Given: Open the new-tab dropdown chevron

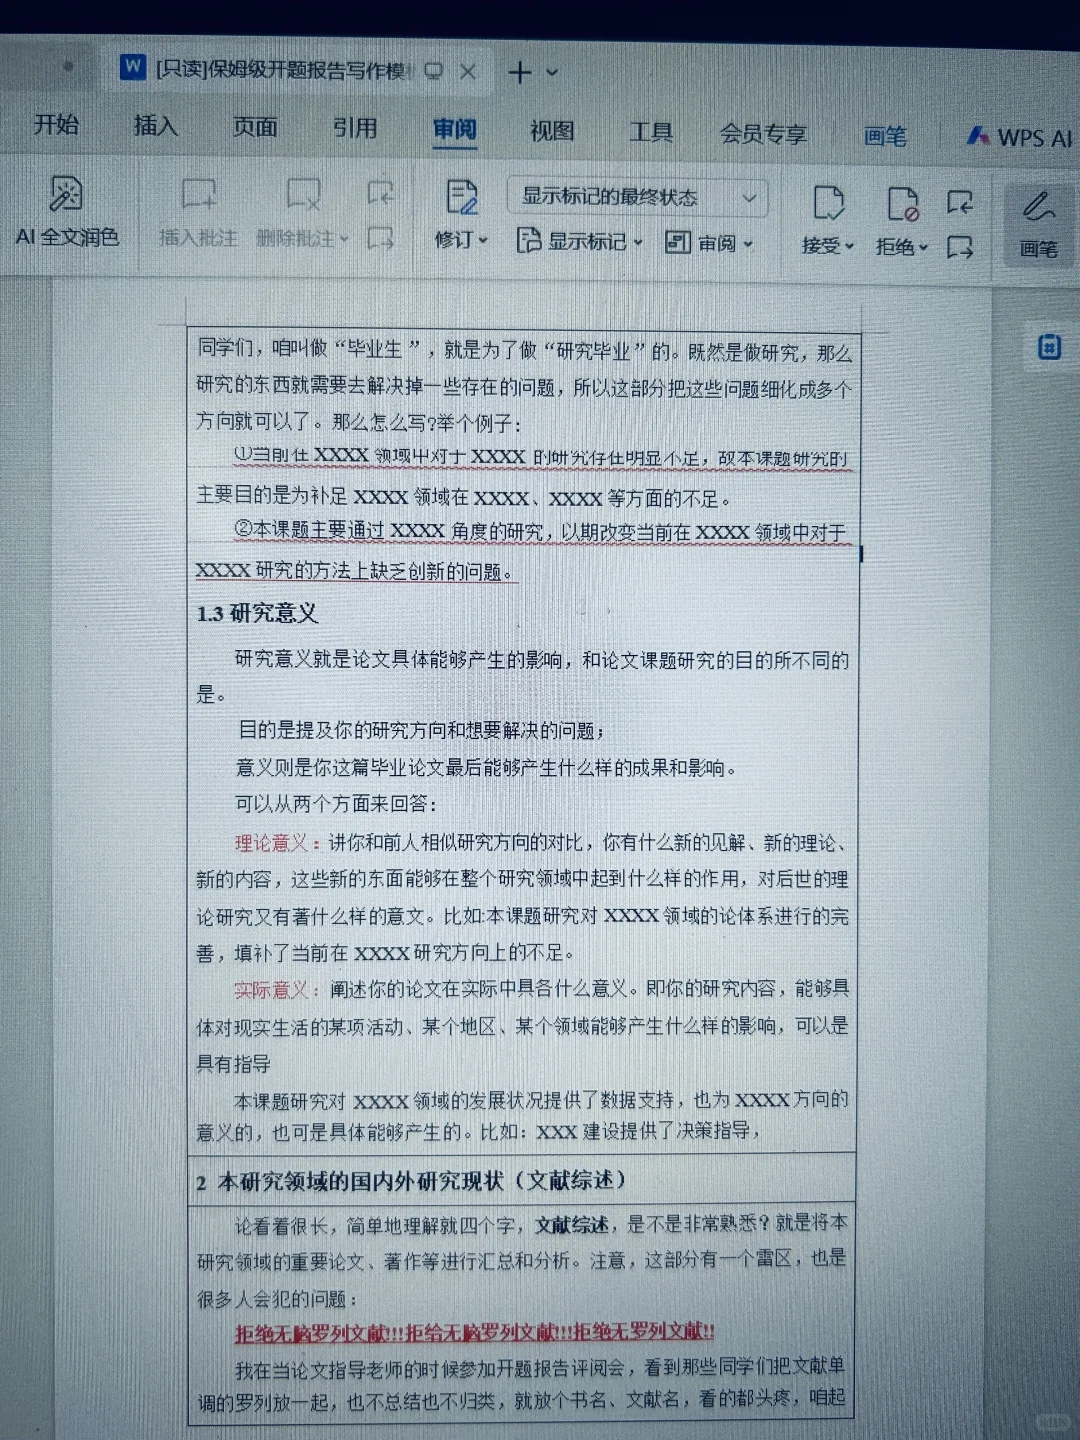Looking at the screenshot, I should pos(552,72).
